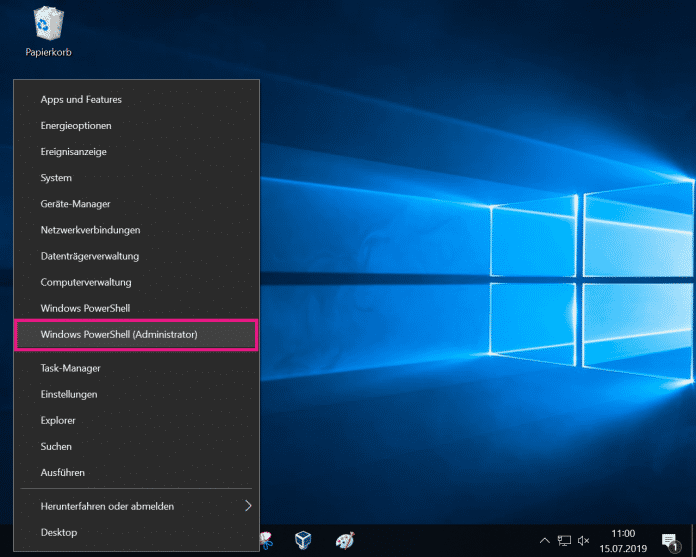Open Netzwerkverbindungen
This screenshot has width=696, height=557.
(x=90, y=230)
